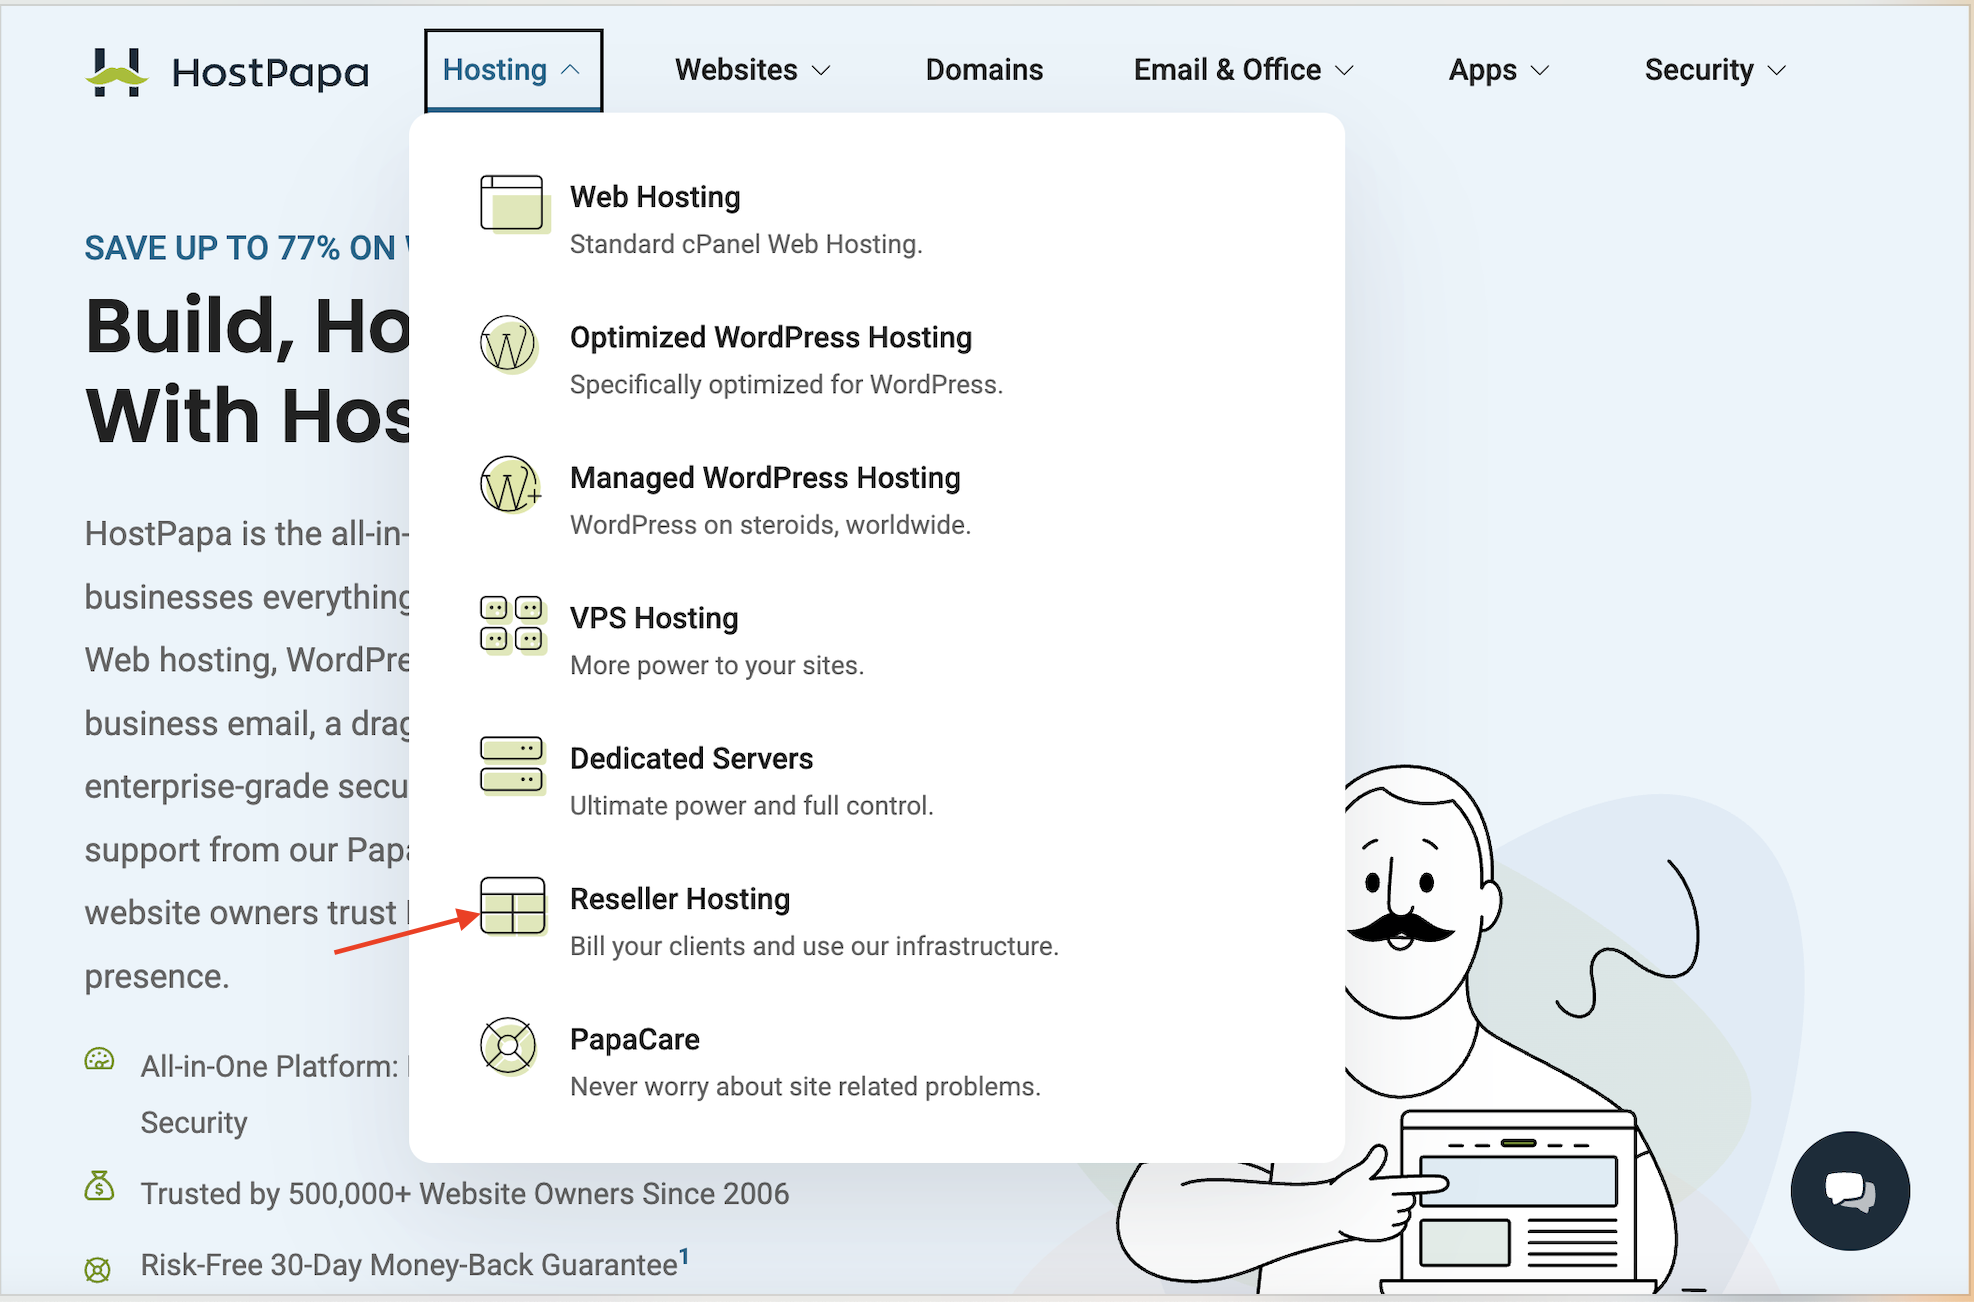Expand the Email & Office dropdown chevron
Screen dimensions: 1974x1302
tap(1345, 70)
